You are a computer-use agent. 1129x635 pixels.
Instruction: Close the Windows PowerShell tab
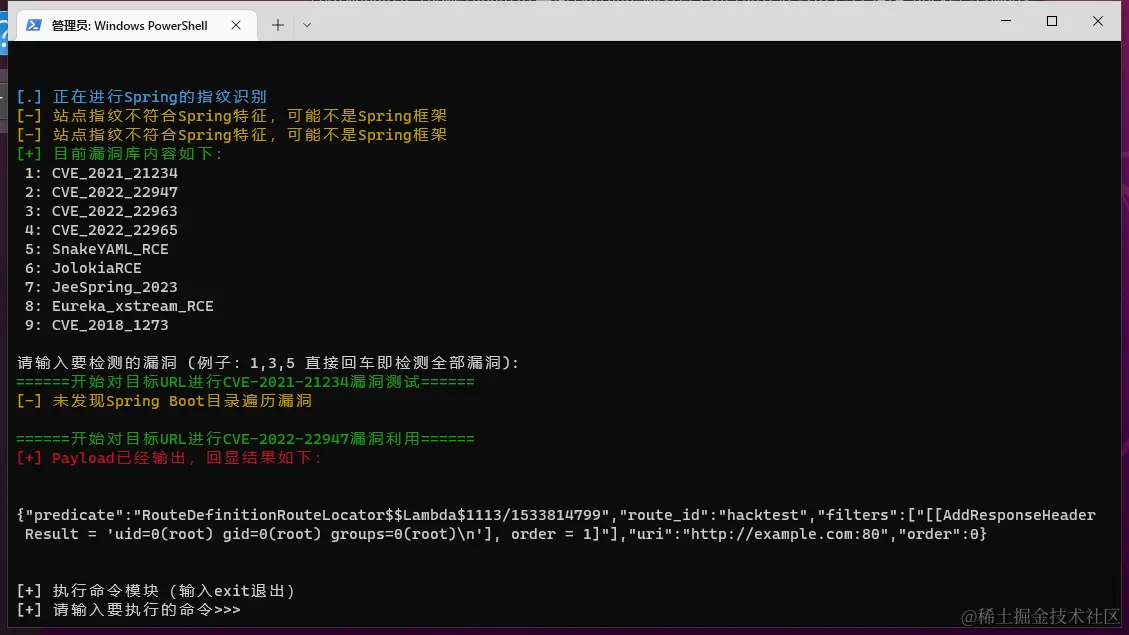(235, 25)
